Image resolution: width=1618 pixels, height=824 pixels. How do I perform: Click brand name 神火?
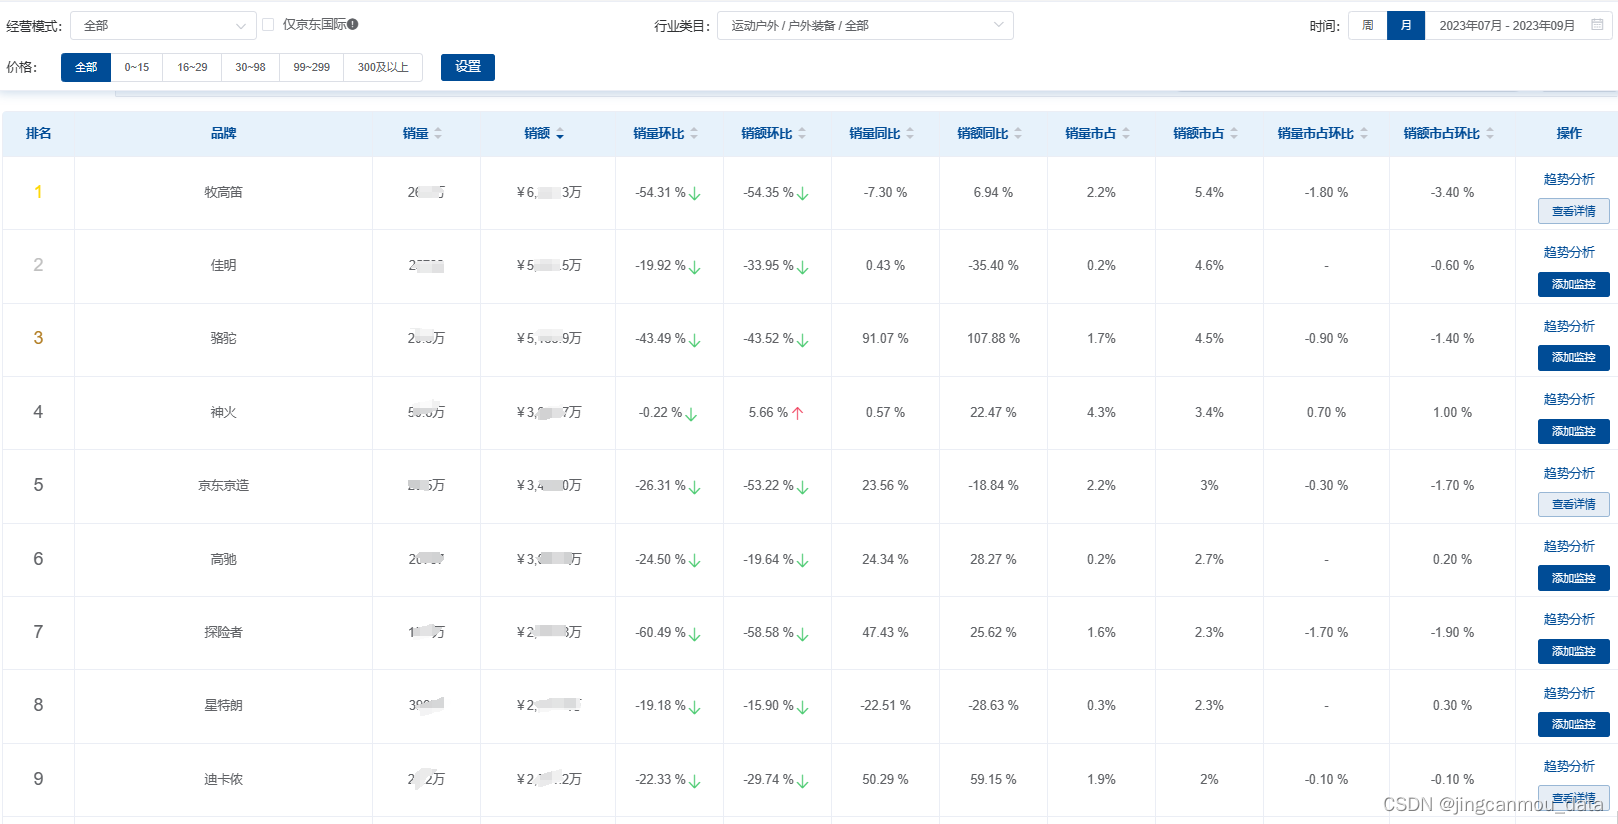point(223,412)
